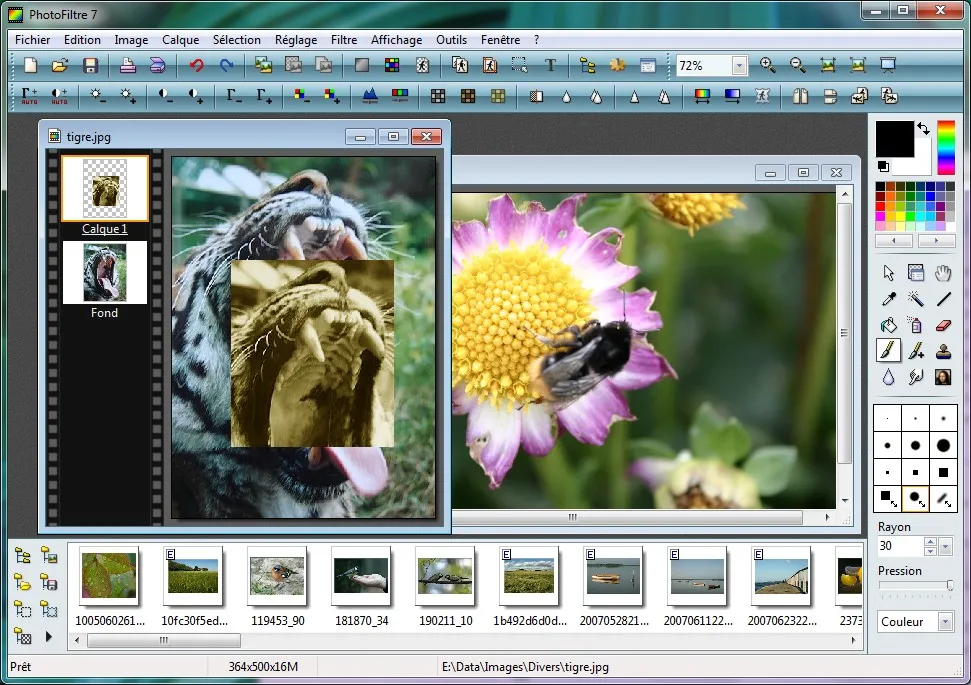Activate the Smudge fingertip tool
Viewport: 971px width, 685px height.
tap(915, 376)
